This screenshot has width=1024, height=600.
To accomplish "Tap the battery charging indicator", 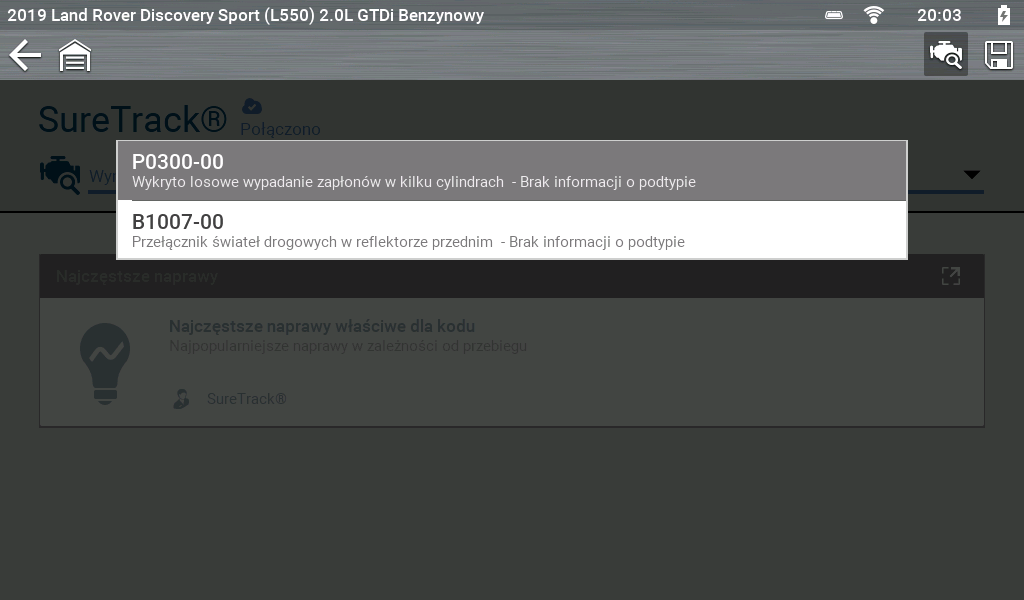I will pos(1004,14).
